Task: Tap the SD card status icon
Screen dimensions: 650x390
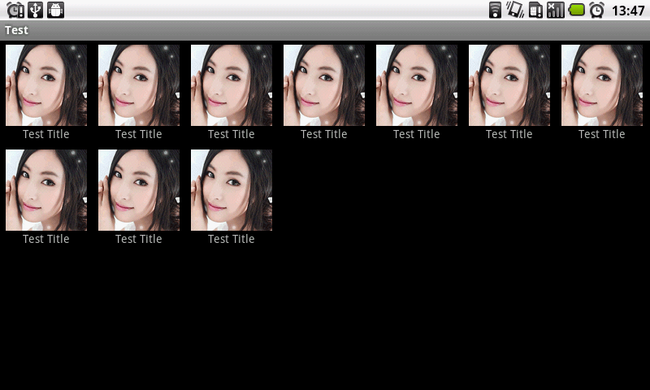Action: [x=536, y=10]
